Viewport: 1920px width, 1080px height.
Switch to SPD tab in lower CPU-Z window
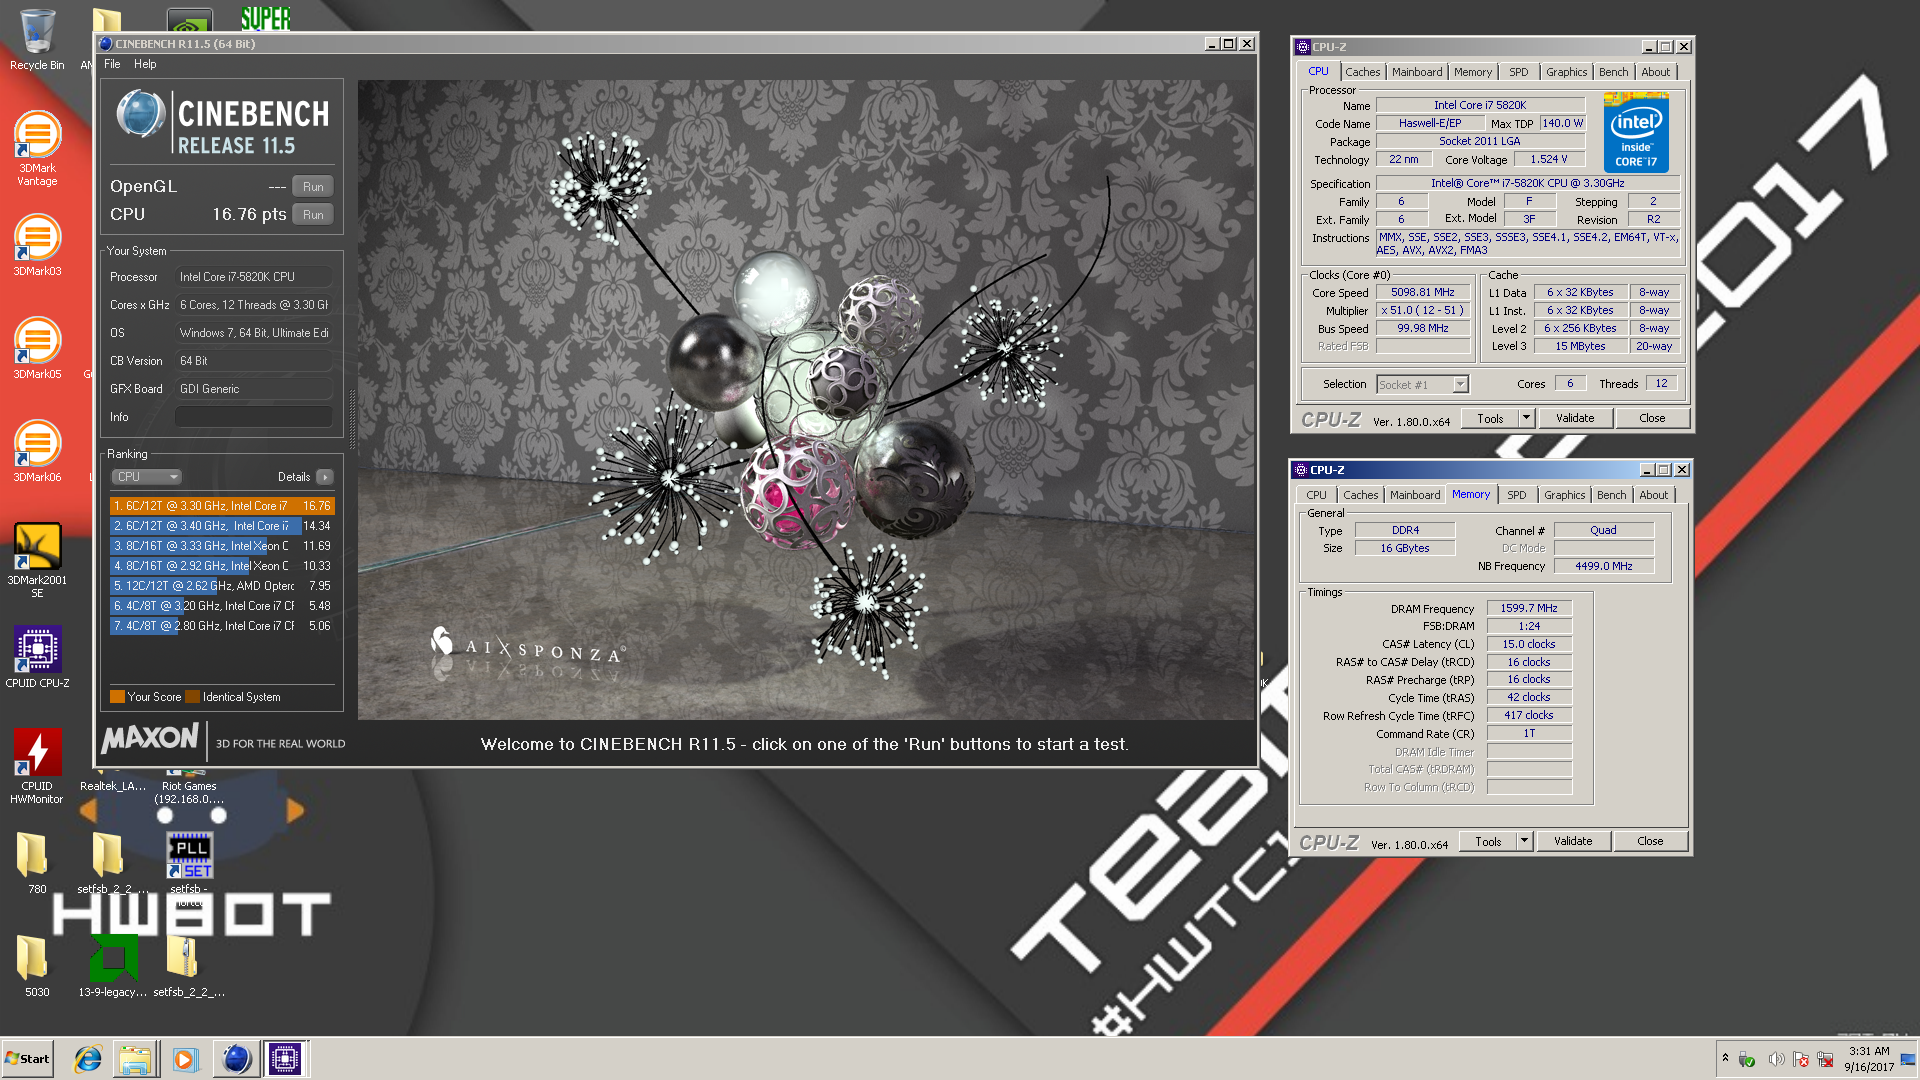(x=1516, y=495)
